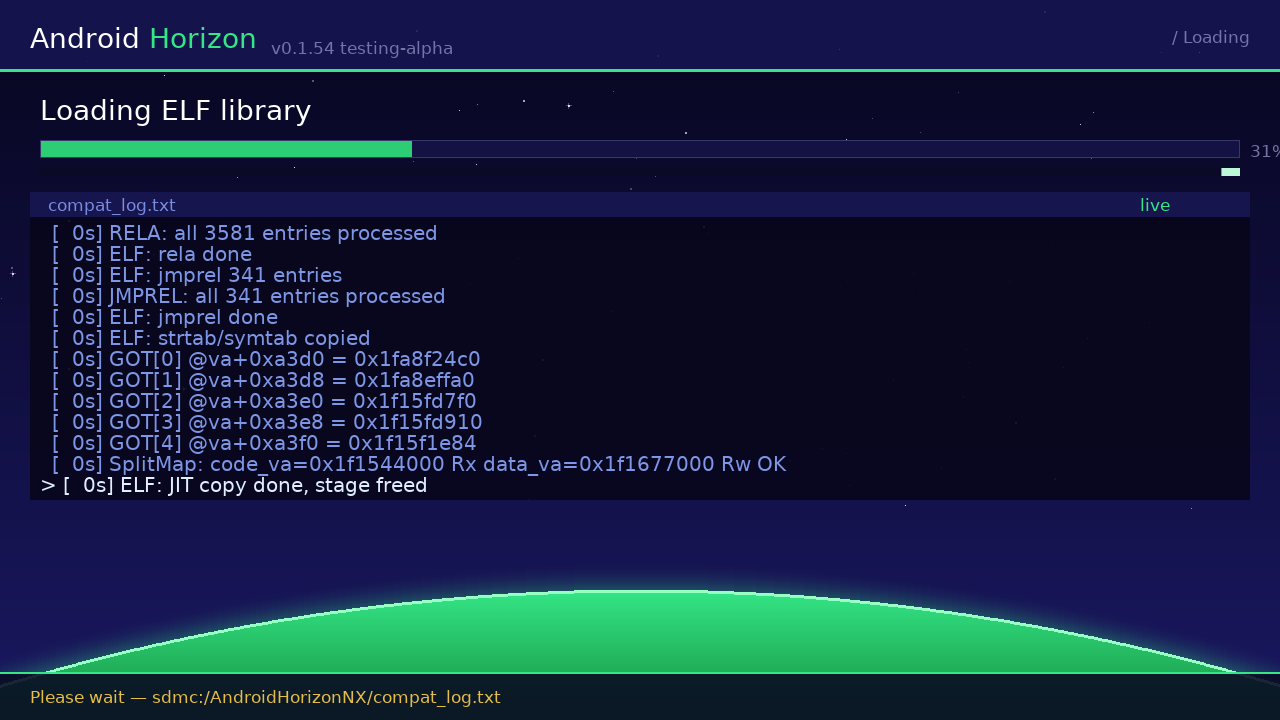Viewport: 1280px width, 720px height.
Task: Click the v0.1.54 testing-alpha version label
Action: (x=362, y=48)
